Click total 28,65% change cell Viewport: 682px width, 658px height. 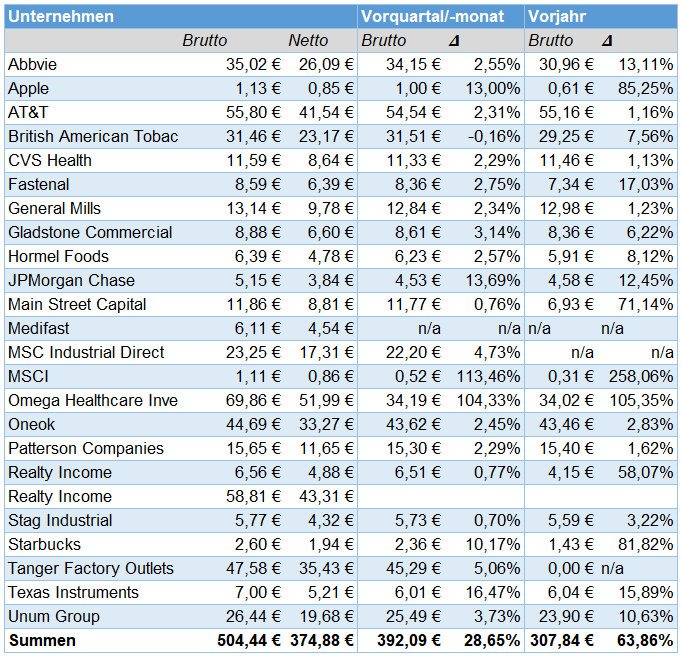click(x=492, y=640)
